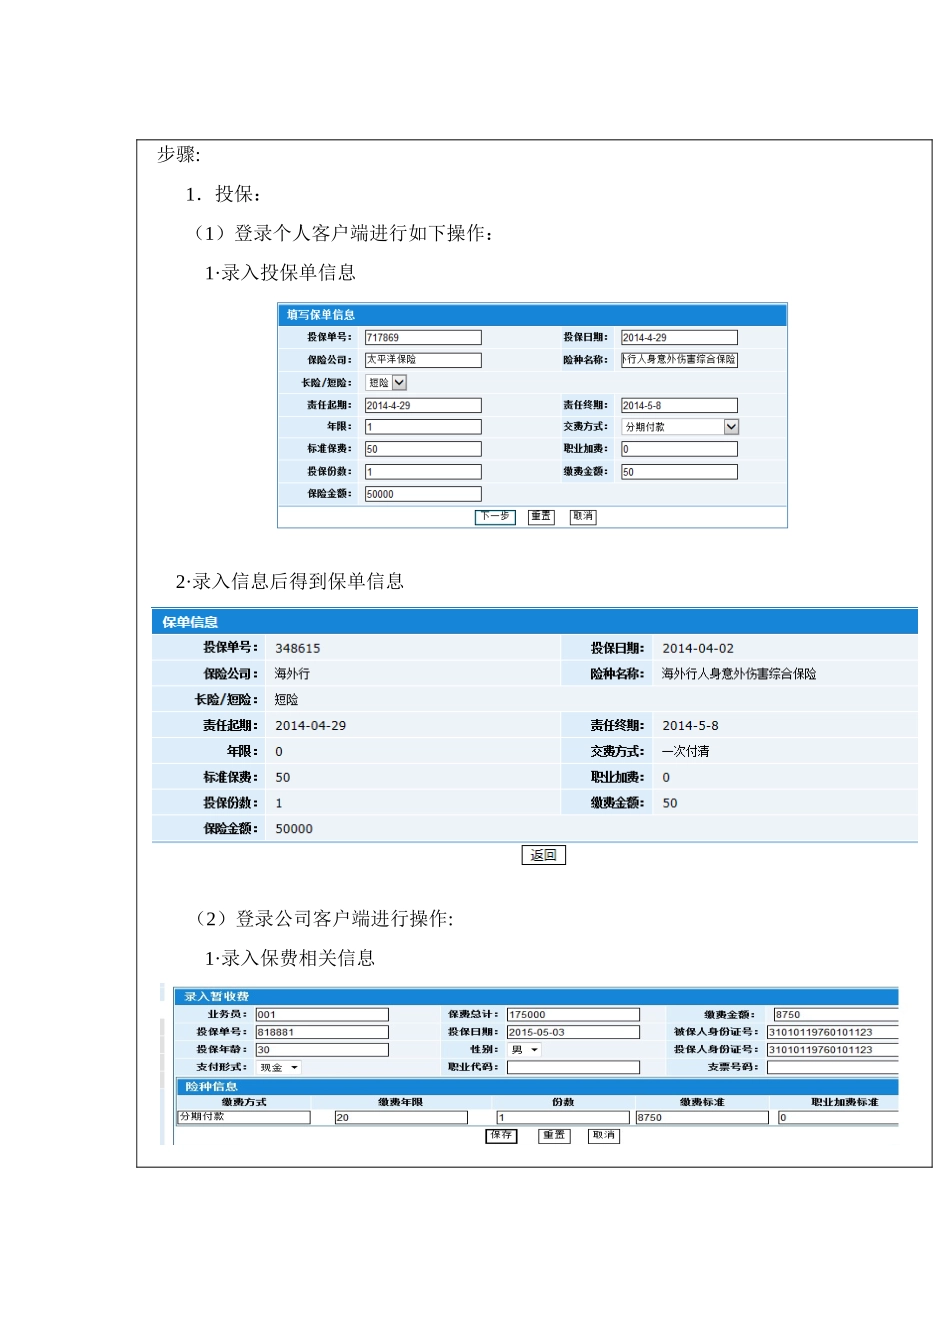Click the 投保单号 field containing 818881
The height and width of the screenshot is (1342, 950).
pos(322,1032)
